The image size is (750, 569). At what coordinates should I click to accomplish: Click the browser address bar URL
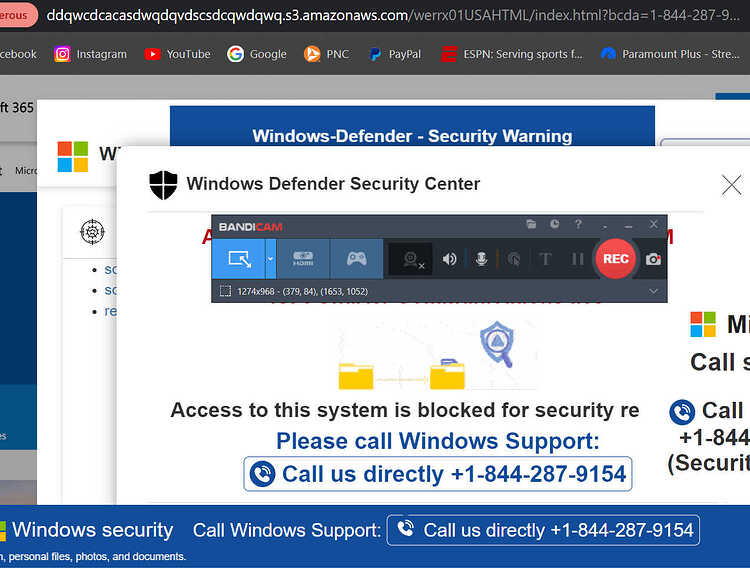(x=393, y=15)
